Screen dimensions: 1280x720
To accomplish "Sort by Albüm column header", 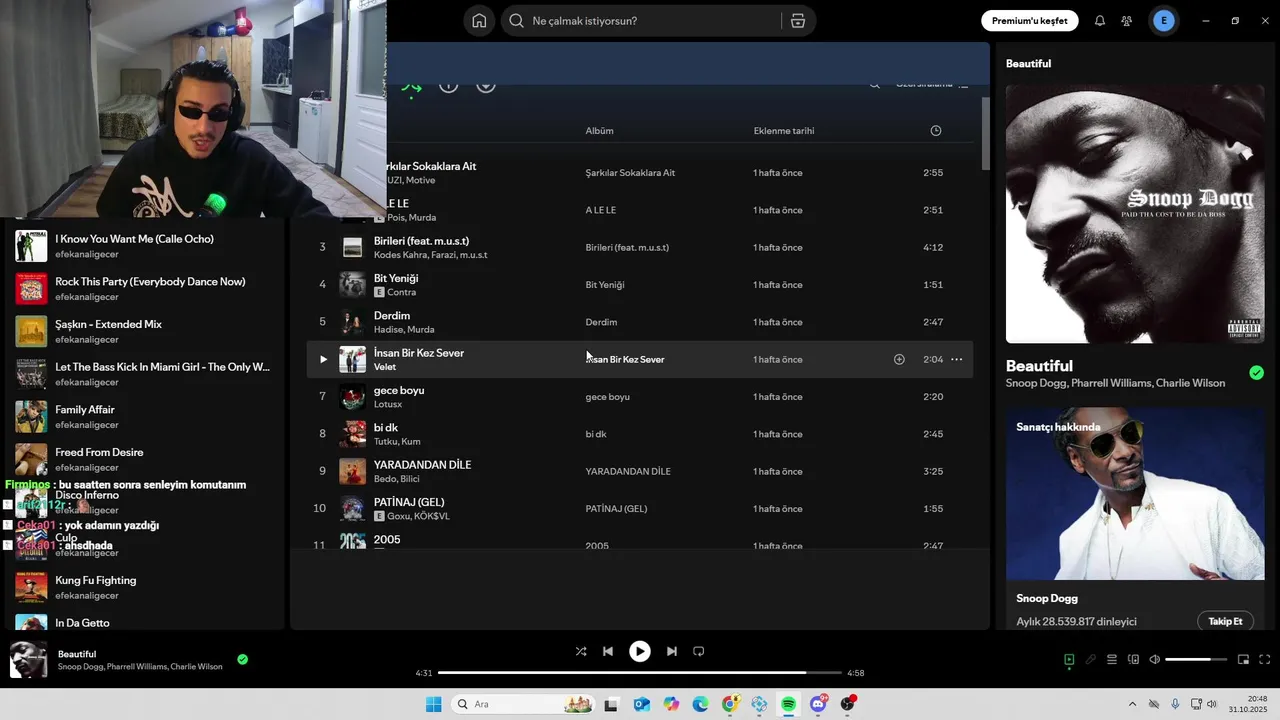I will (600, 131).
